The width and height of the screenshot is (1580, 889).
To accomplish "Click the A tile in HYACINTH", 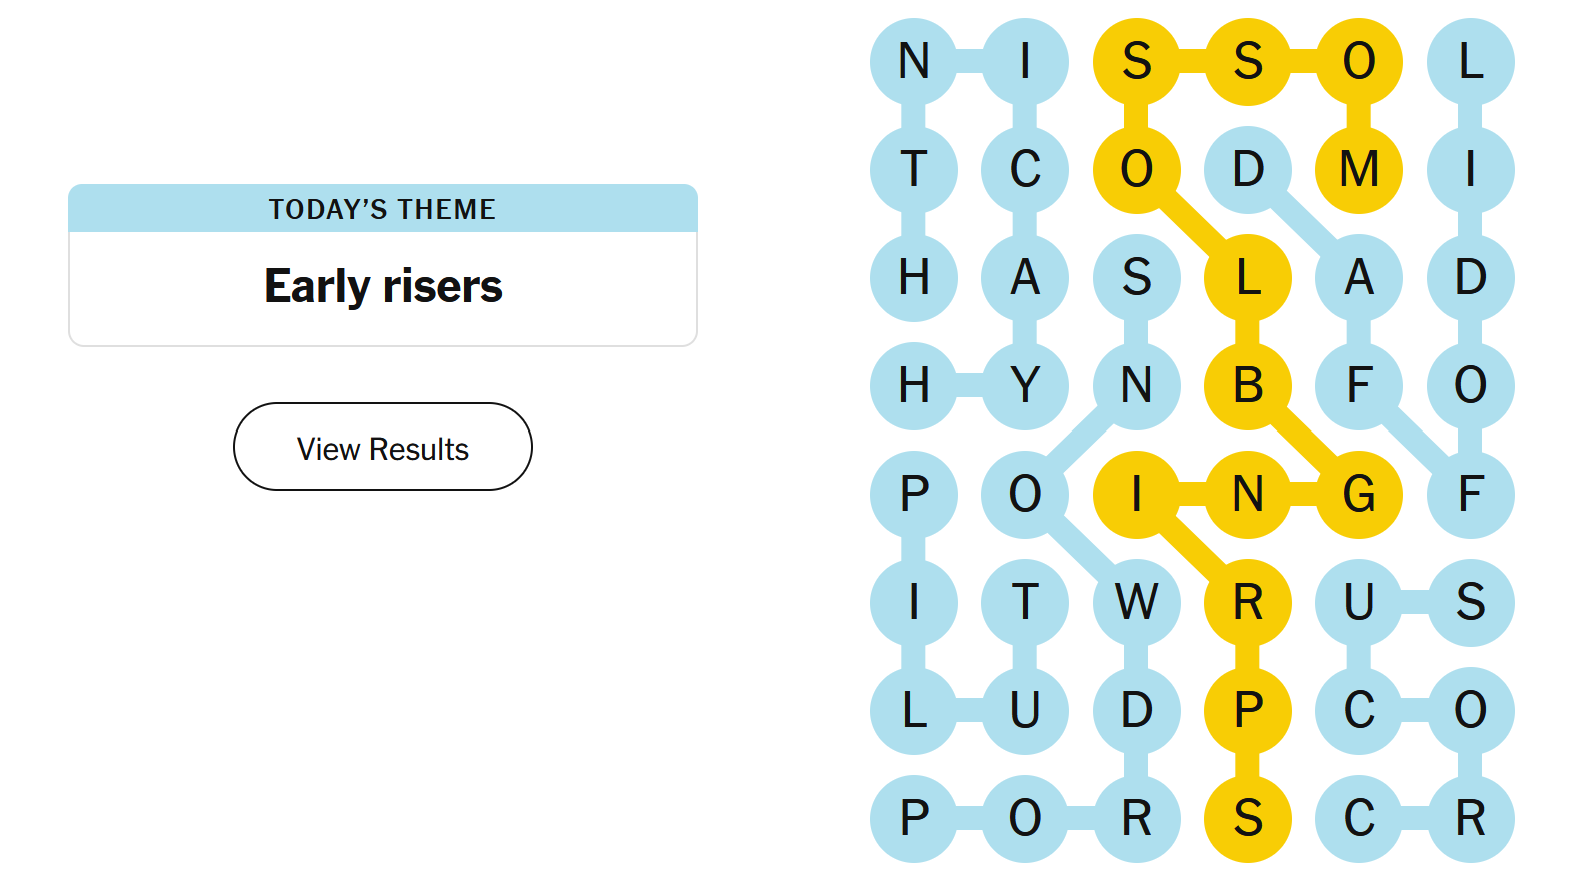I will (1025, 277).
